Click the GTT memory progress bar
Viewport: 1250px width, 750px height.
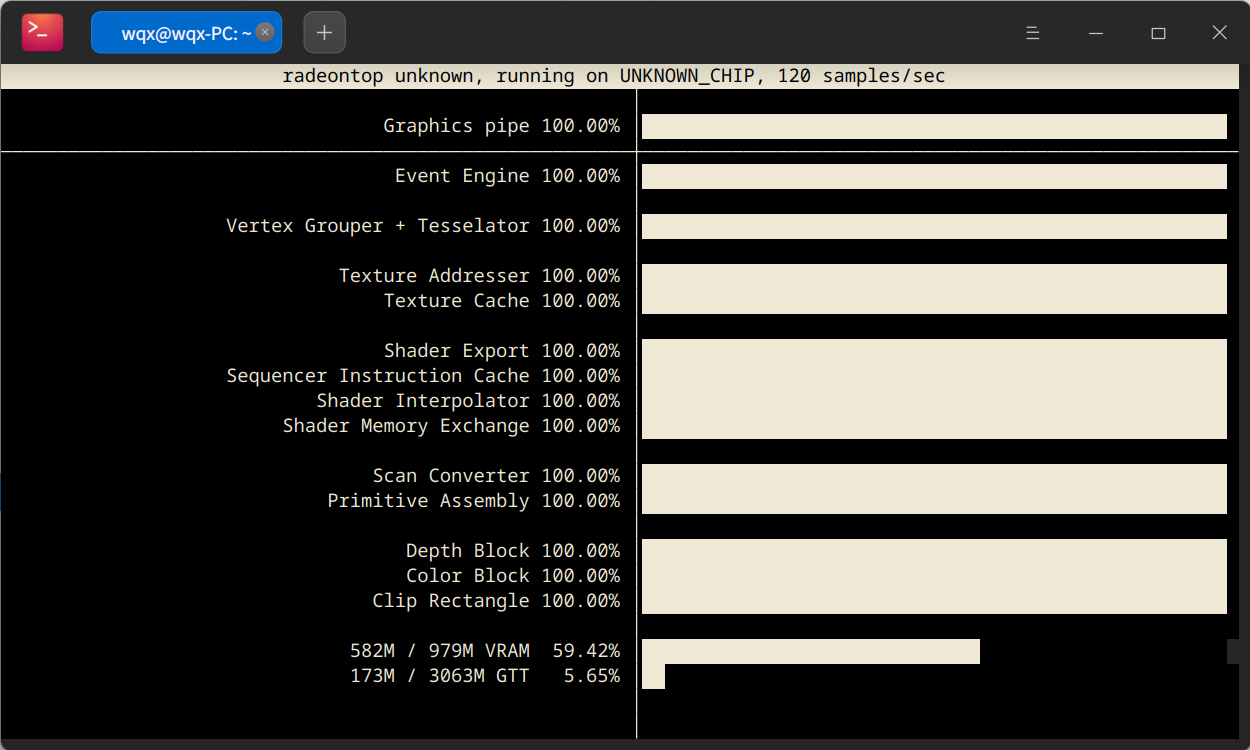click(654, 675)
